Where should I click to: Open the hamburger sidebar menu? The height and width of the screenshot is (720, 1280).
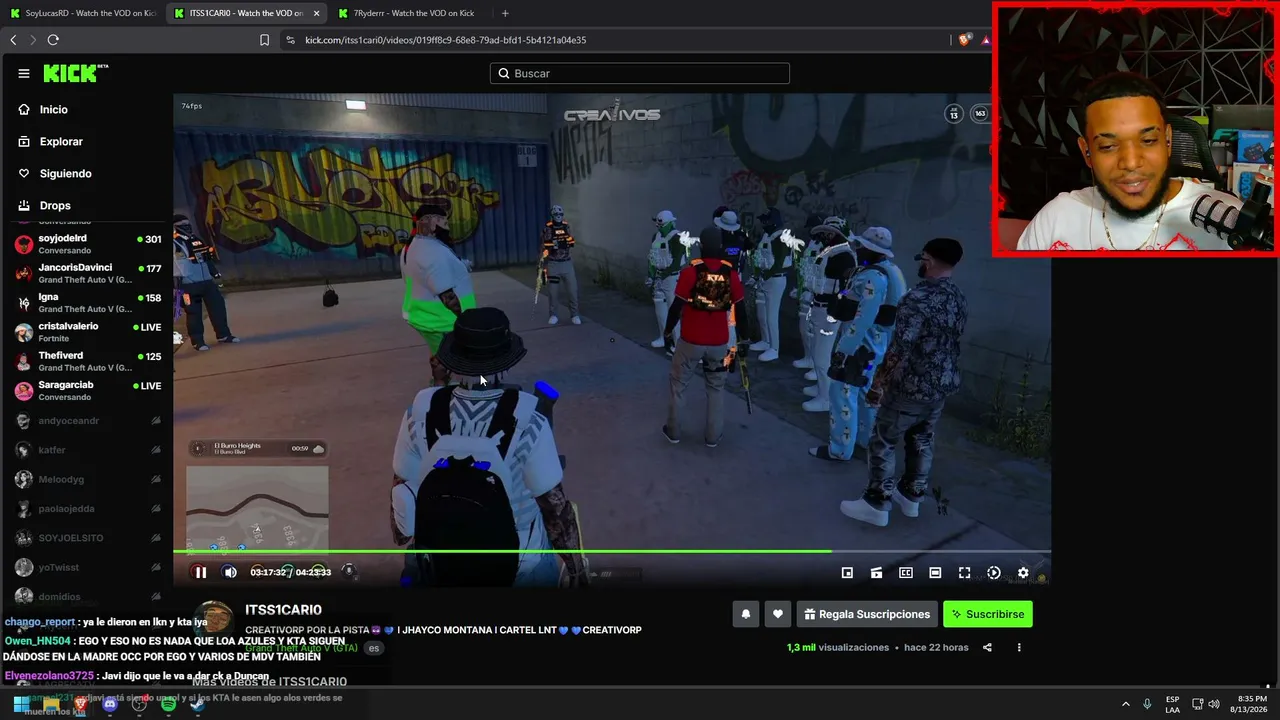(24, 73)
